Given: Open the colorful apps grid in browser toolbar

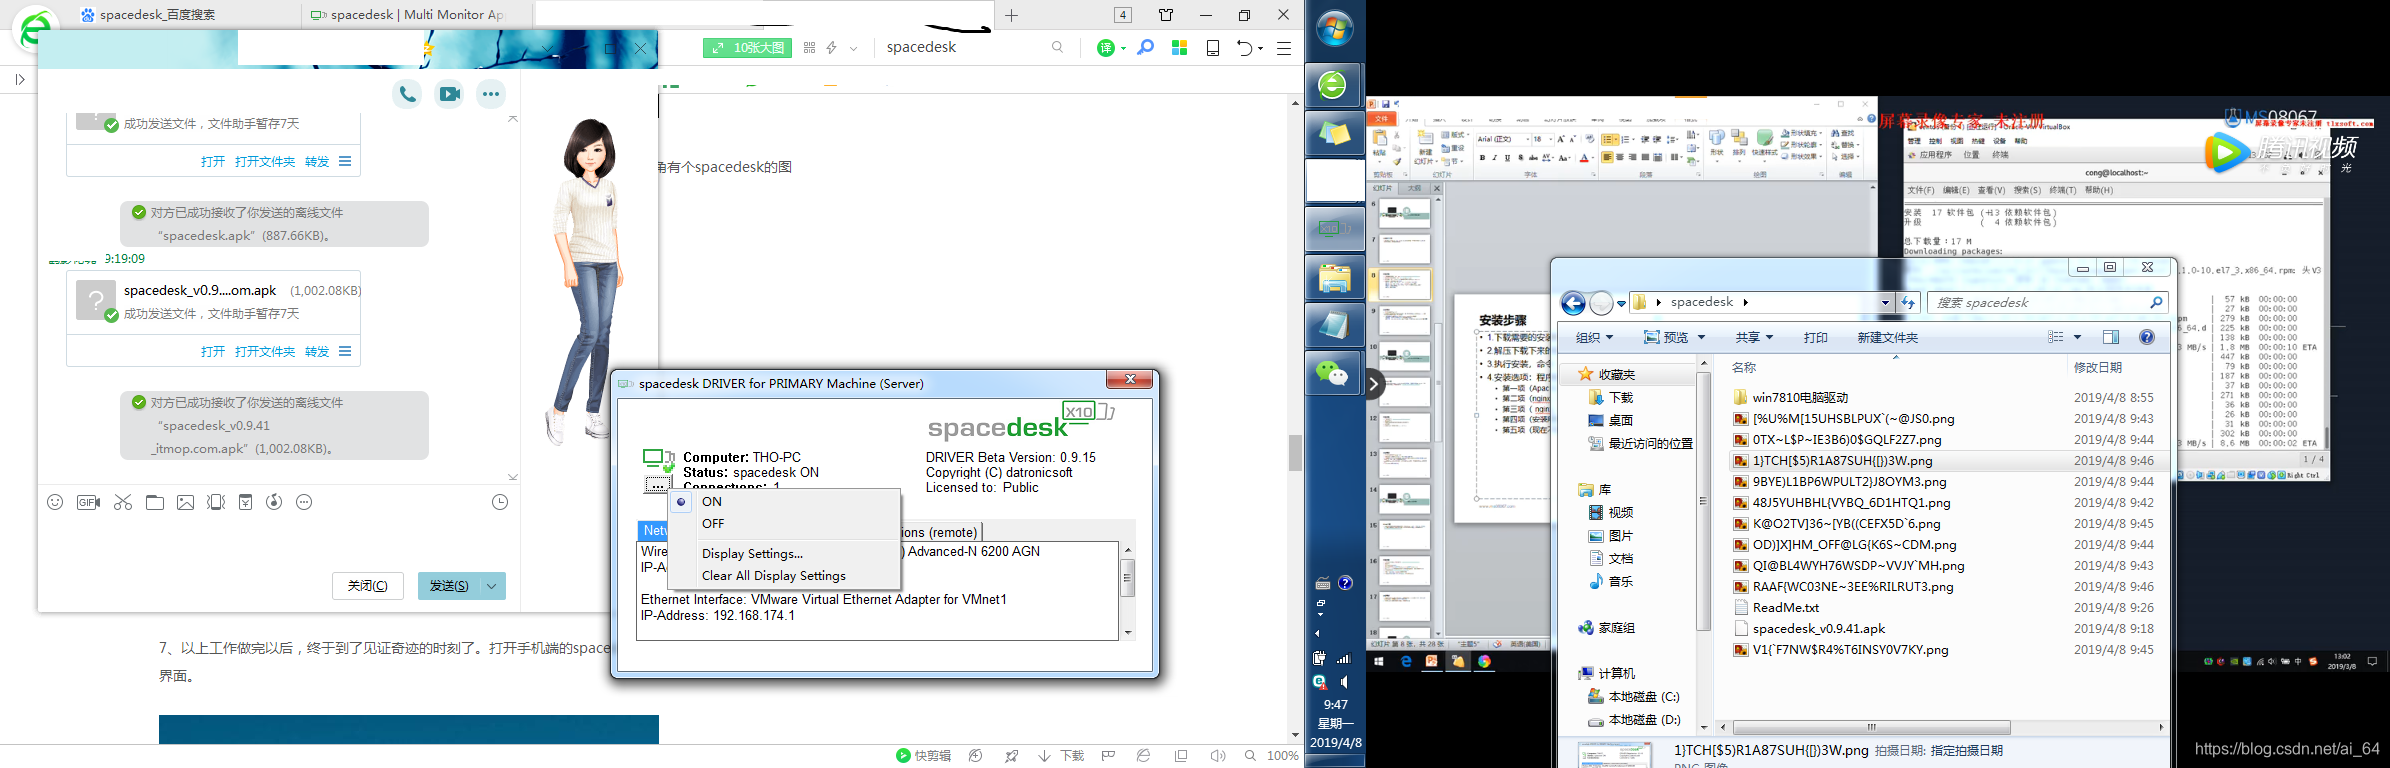Looking at the screenshot, I should (1180, 47).
